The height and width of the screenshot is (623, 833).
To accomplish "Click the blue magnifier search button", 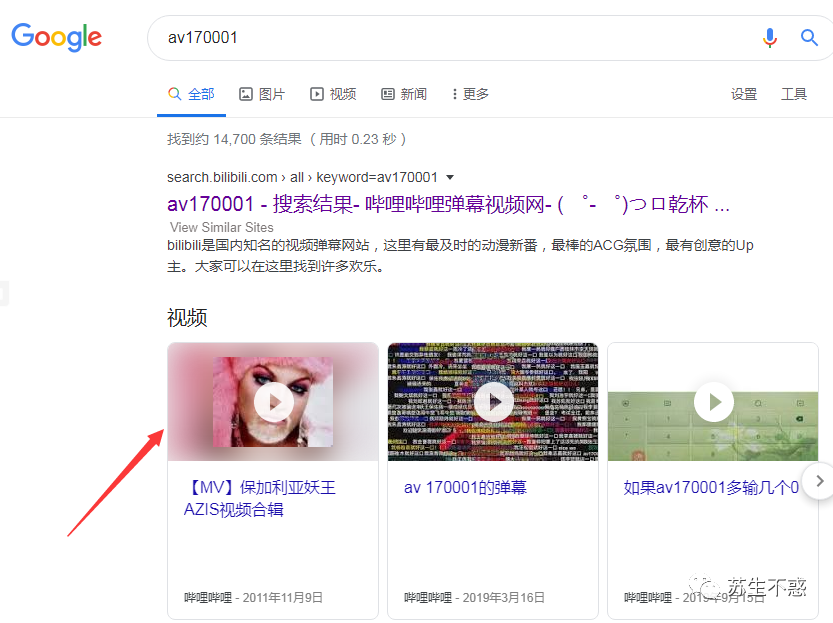I will [809, 38].
